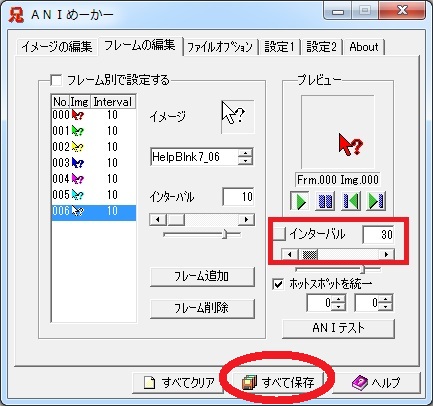Select frame 001 green cursor icon
This screenshot has width=433, height=406.
point(78,131)
